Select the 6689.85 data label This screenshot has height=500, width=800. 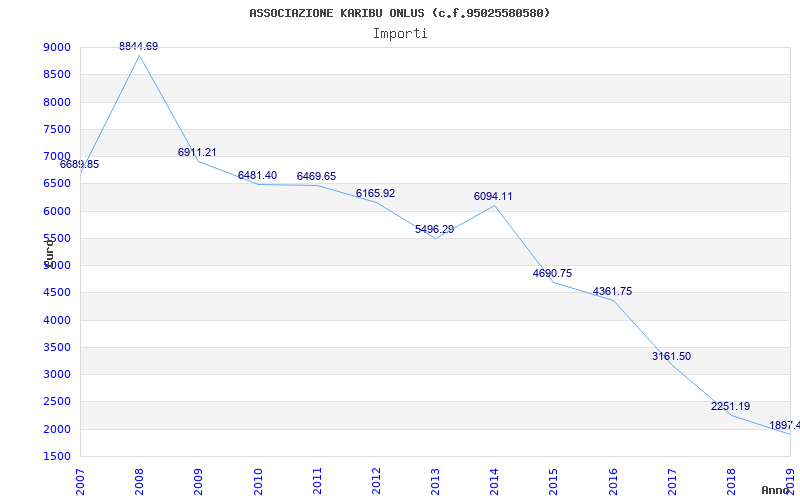tap(80, 165)
